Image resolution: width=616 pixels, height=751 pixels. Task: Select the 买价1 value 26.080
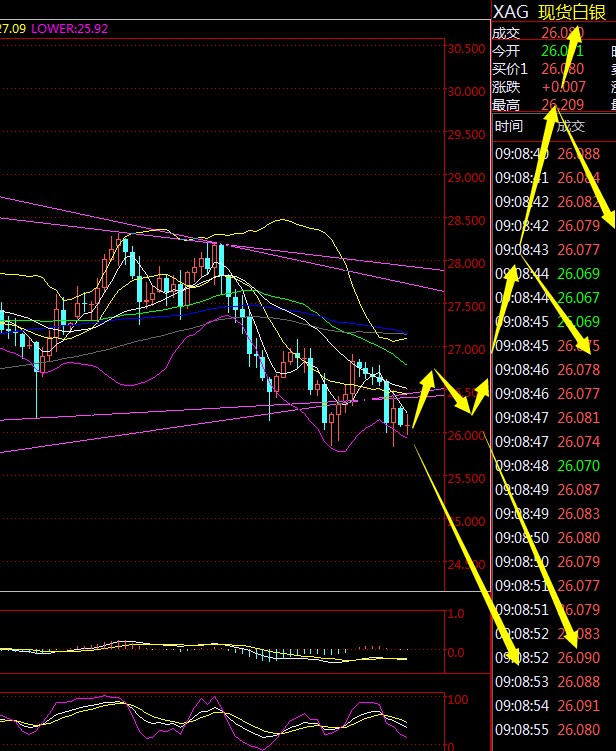pos(563,69)
